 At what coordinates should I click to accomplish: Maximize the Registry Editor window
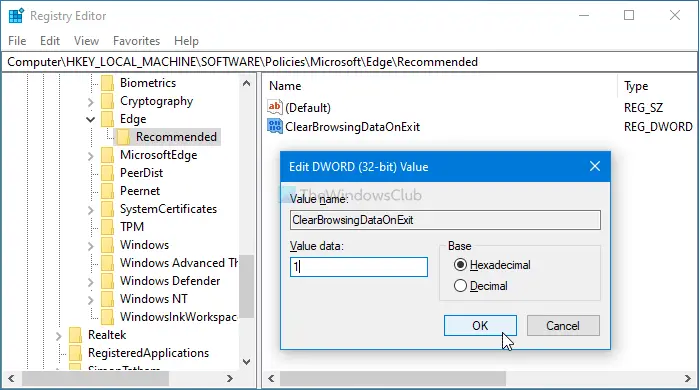click(629, 16)
